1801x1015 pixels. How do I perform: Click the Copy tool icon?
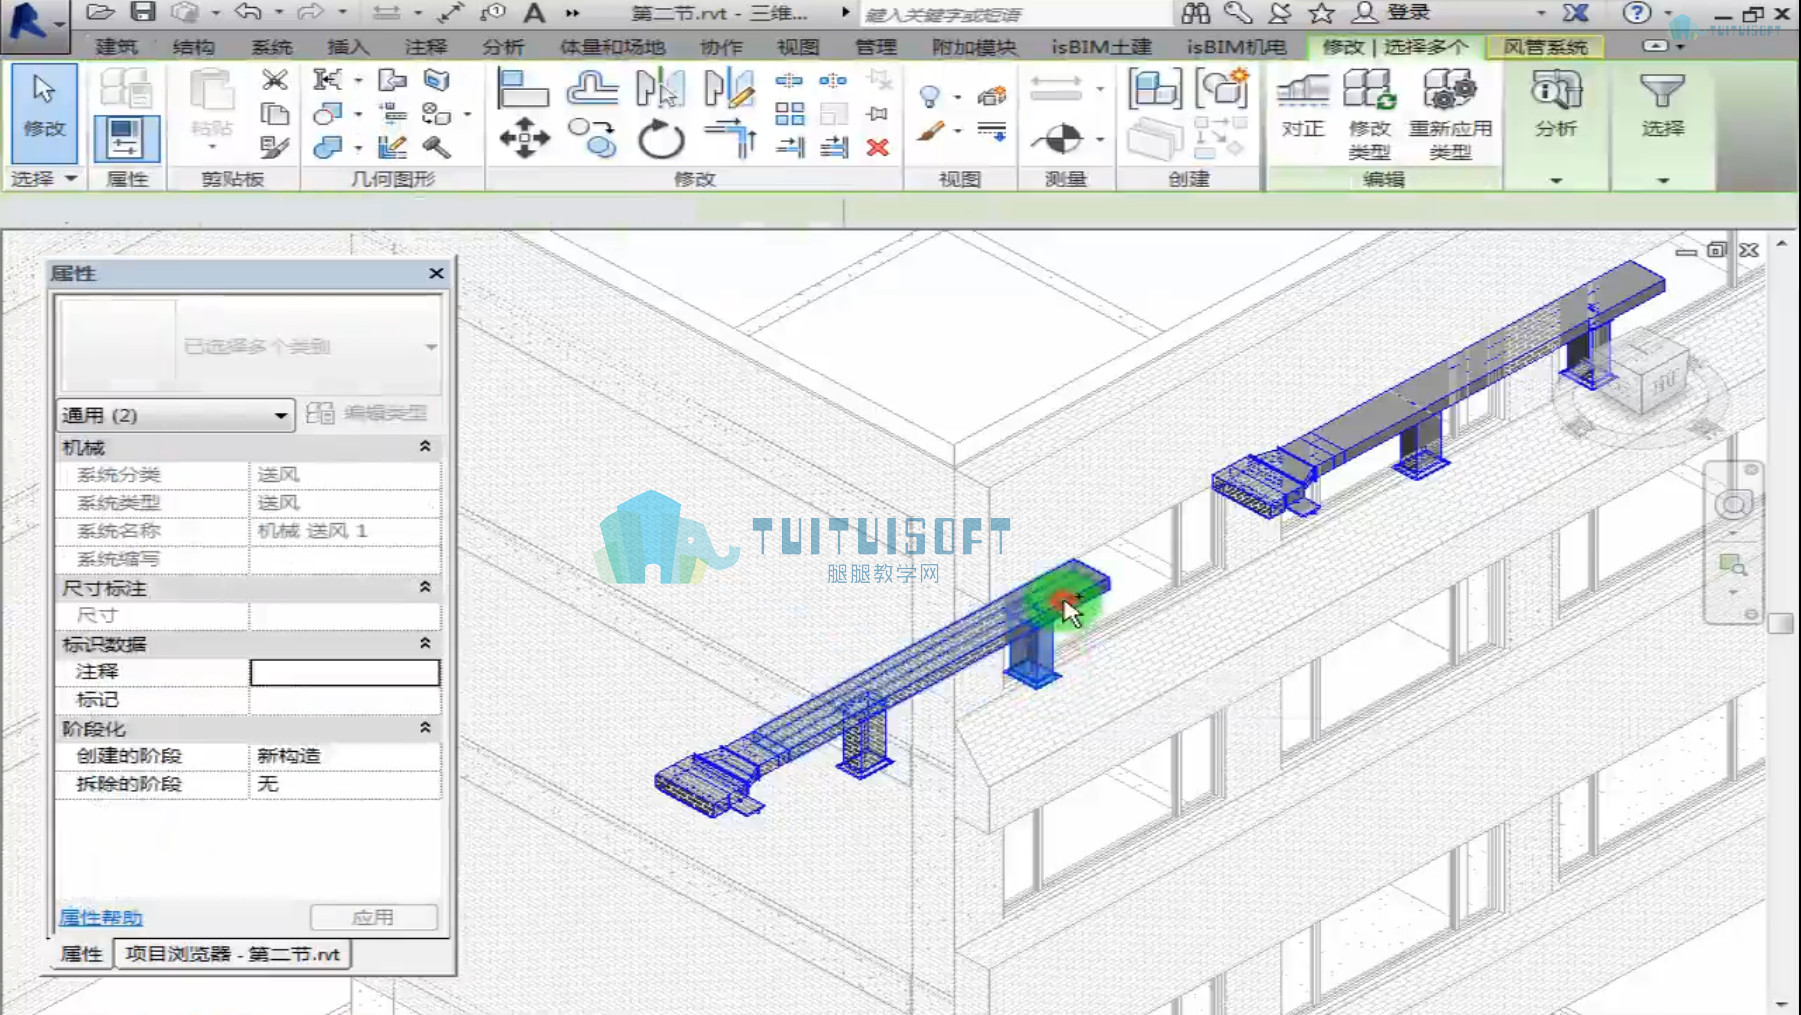coord(592,138)
